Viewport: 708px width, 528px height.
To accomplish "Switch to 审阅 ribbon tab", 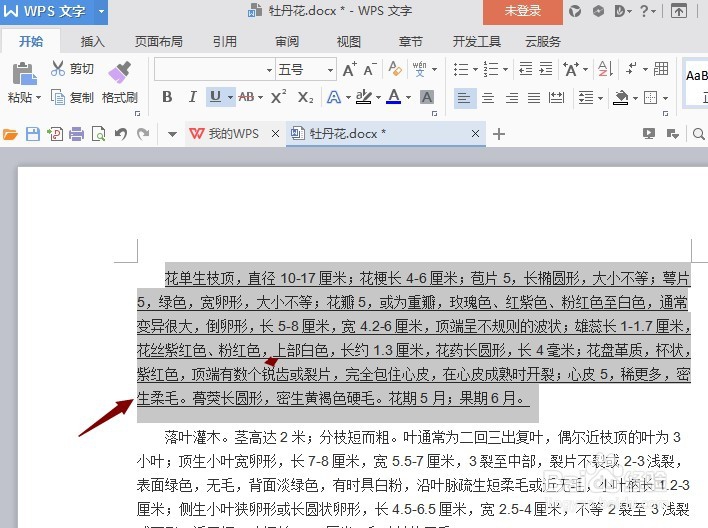I will 287,42.
